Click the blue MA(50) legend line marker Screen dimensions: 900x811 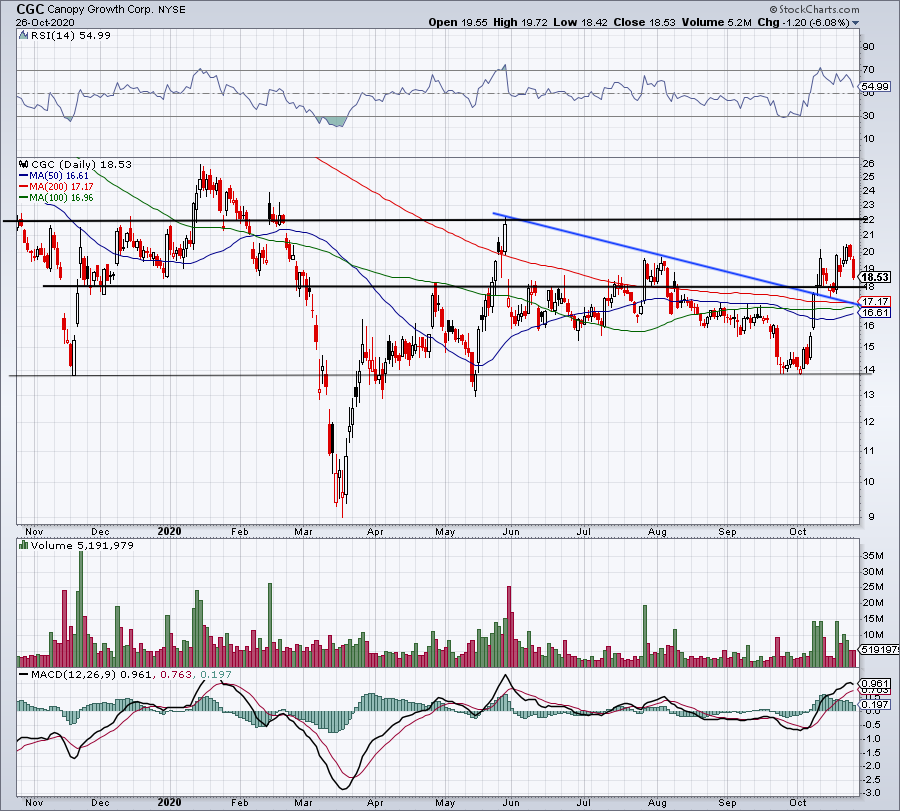24,176
